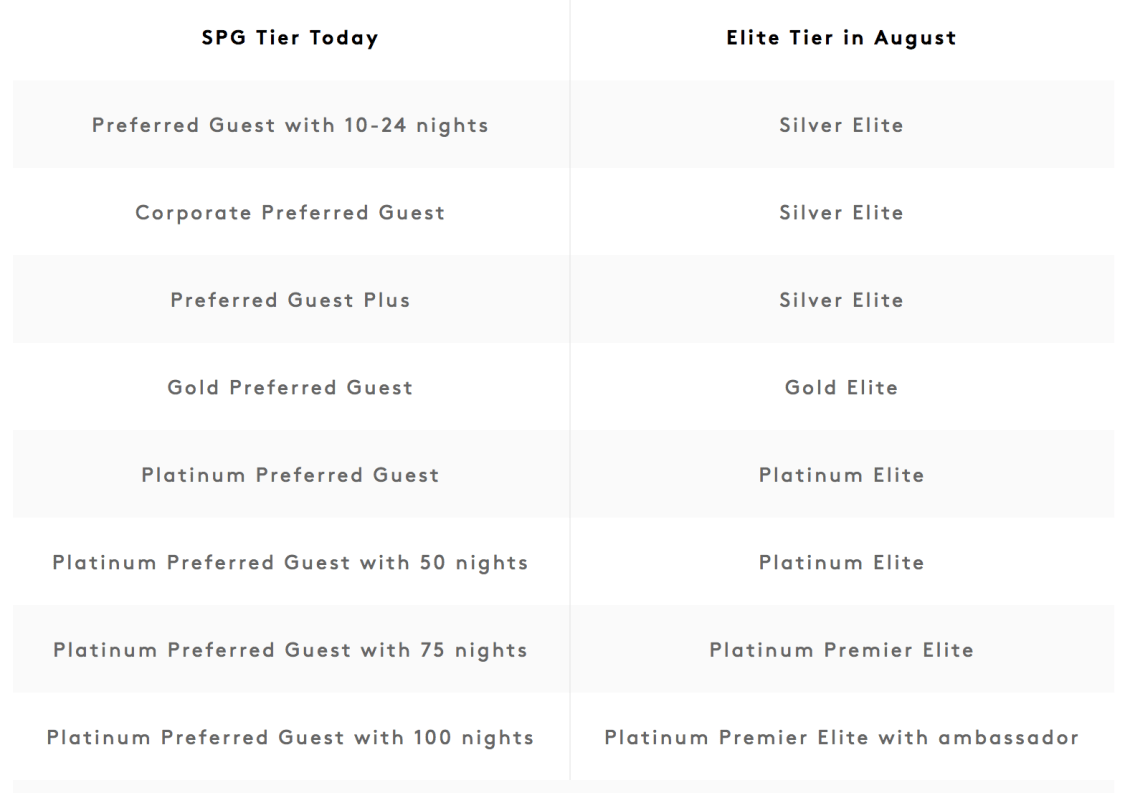Click Silver Elite beside Corporate Preferred Guest

click(841, 213)
